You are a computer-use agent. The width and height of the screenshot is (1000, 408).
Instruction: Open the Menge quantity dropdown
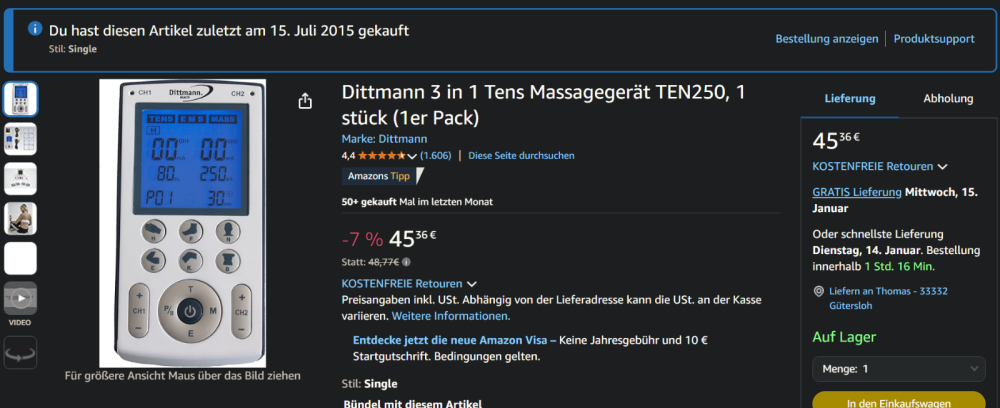tap(898, 369)
